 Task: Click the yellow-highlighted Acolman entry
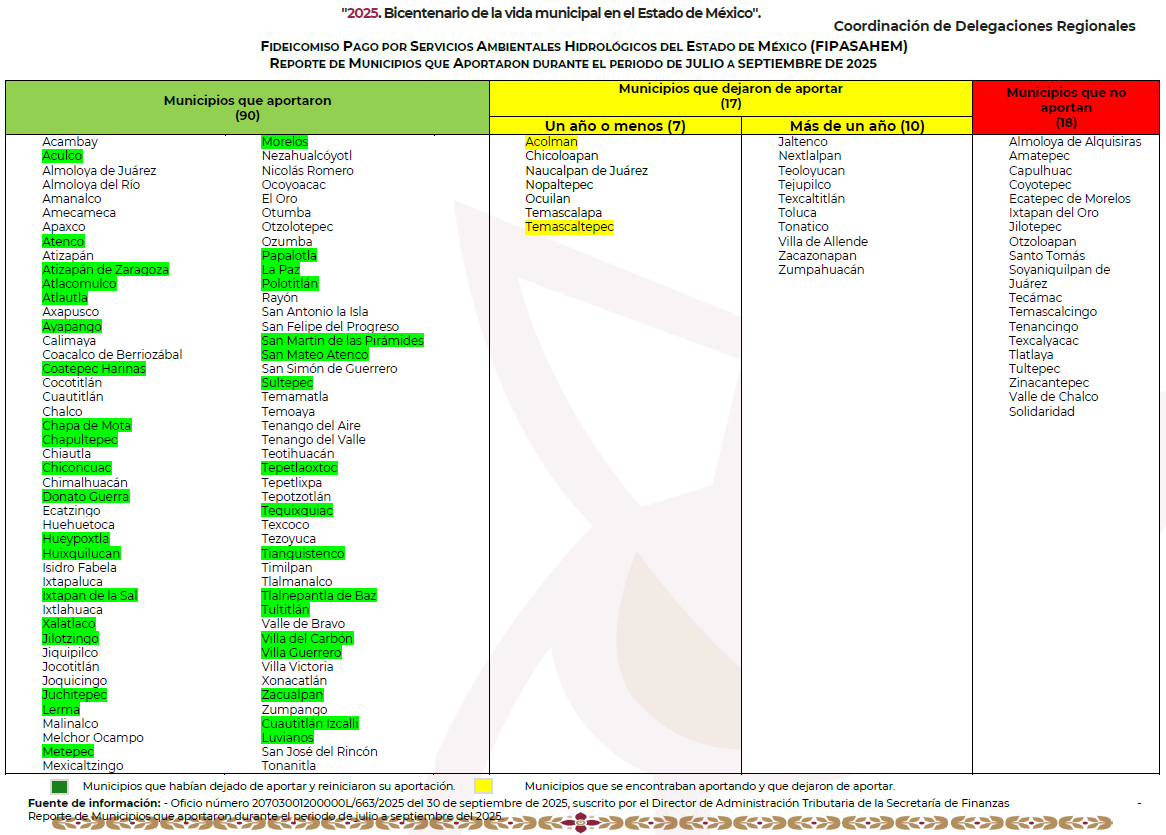551,142
